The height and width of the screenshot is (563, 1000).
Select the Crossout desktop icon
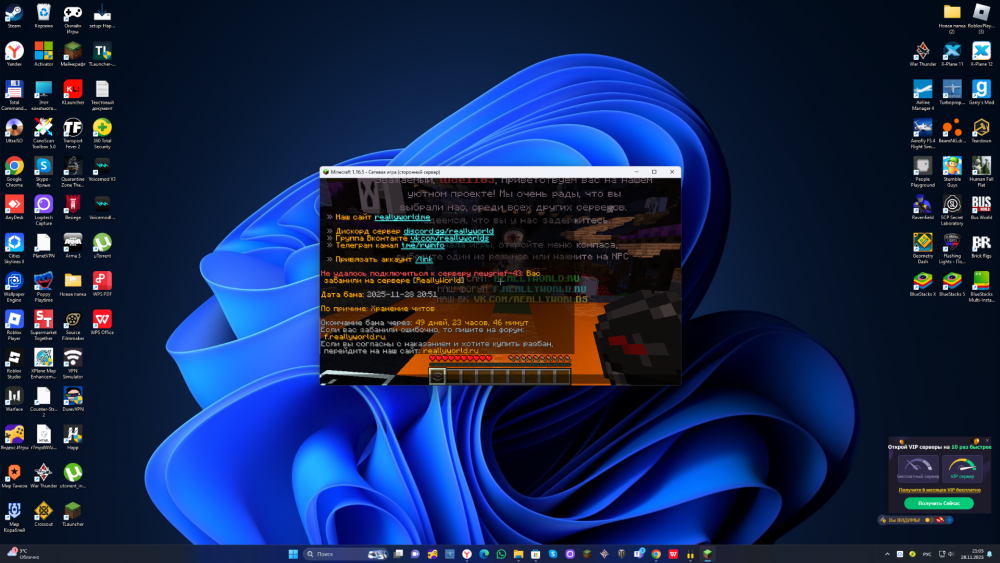point(43,513)
